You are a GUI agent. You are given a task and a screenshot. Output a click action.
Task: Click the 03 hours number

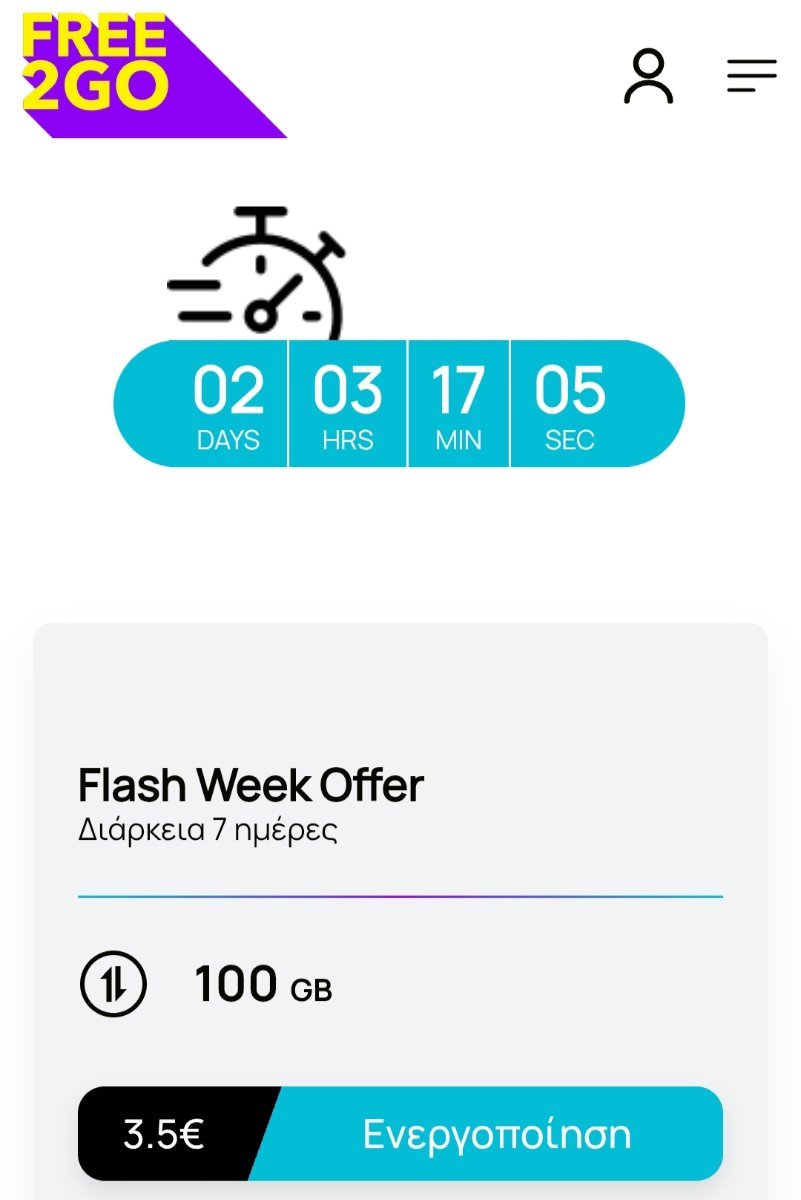tap(348, 391)
